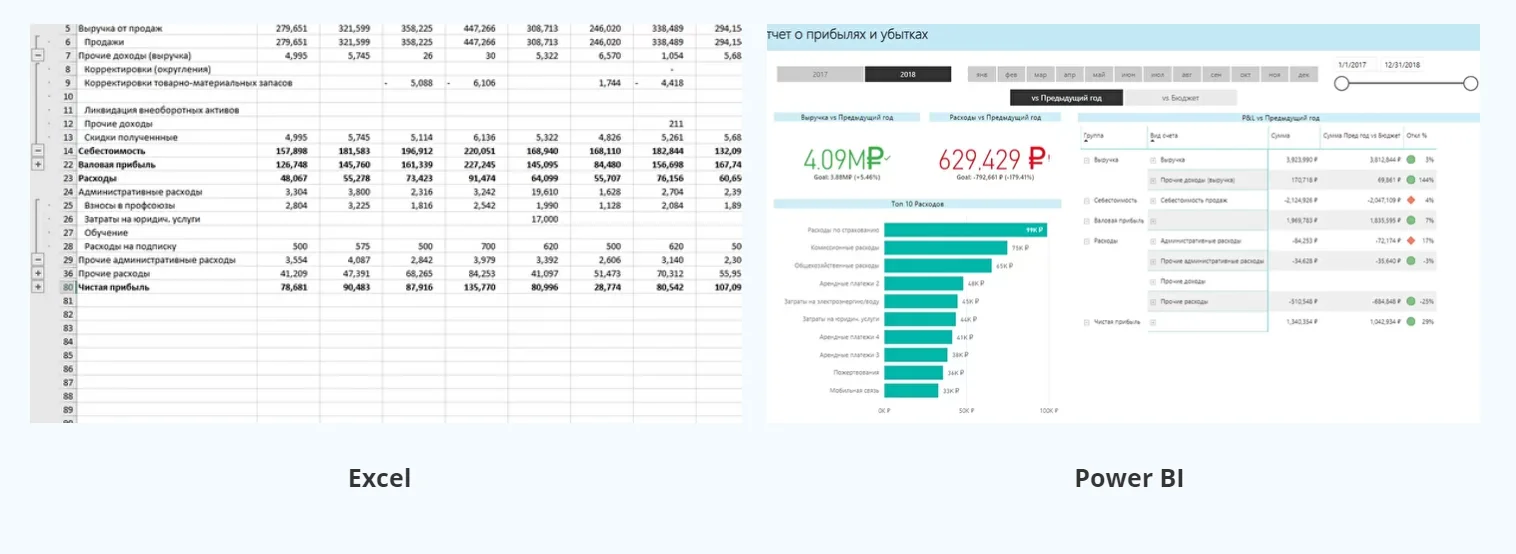Click the end date field 12/31/2018
The height and width of the screenshot is (554, 1516).
click(x=1402, y=65)
